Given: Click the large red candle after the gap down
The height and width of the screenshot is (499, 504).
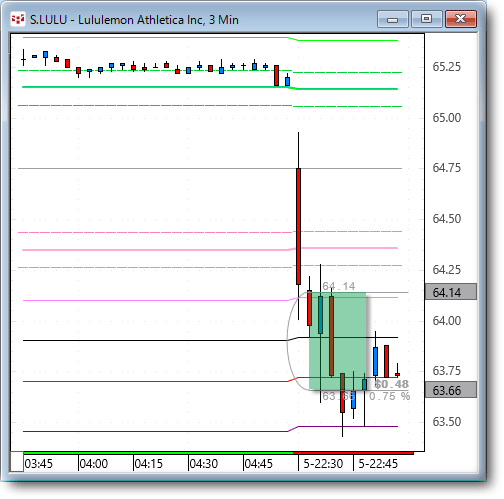Looking at the screenshot, I should [298, 227].
